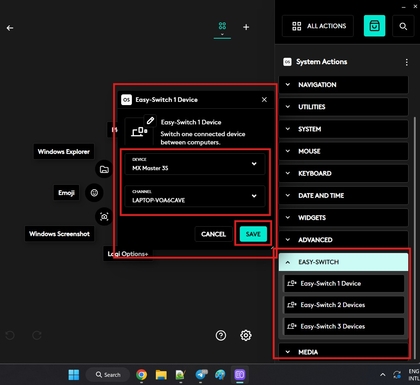Open help with question mark icon
Viewport: 420px width, 385px height.
click(x=221, y=335)
